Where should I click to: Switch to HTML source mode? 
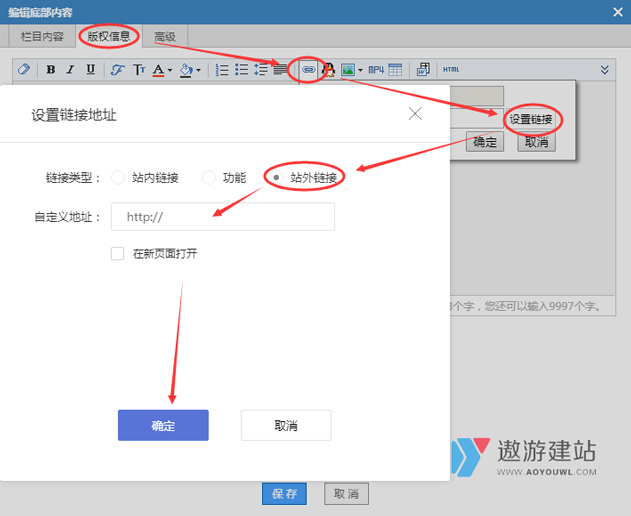coord(451,70)
